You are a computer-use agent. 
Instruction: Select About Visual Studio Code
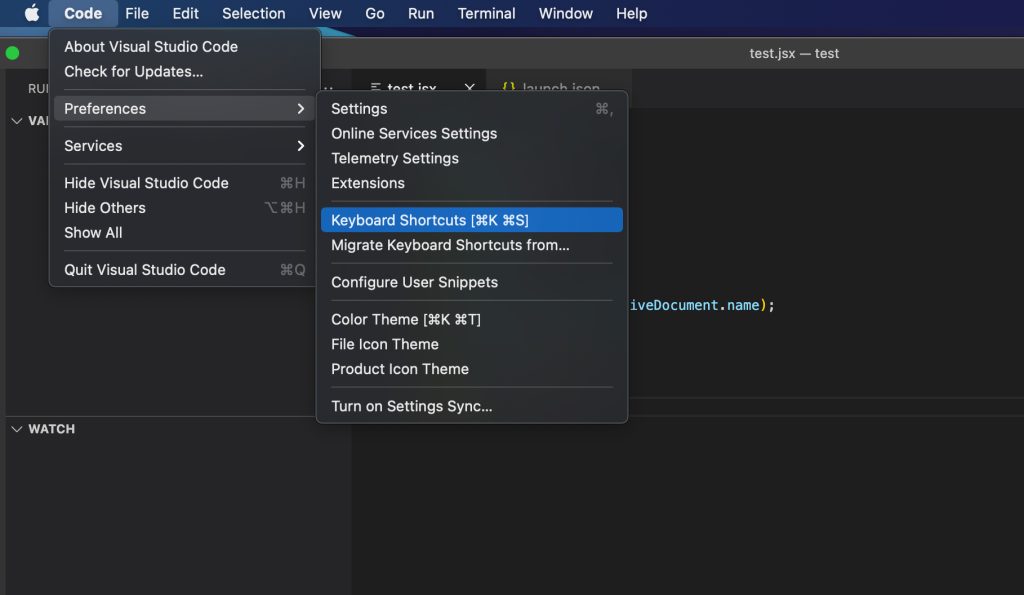tap(151, 46)
